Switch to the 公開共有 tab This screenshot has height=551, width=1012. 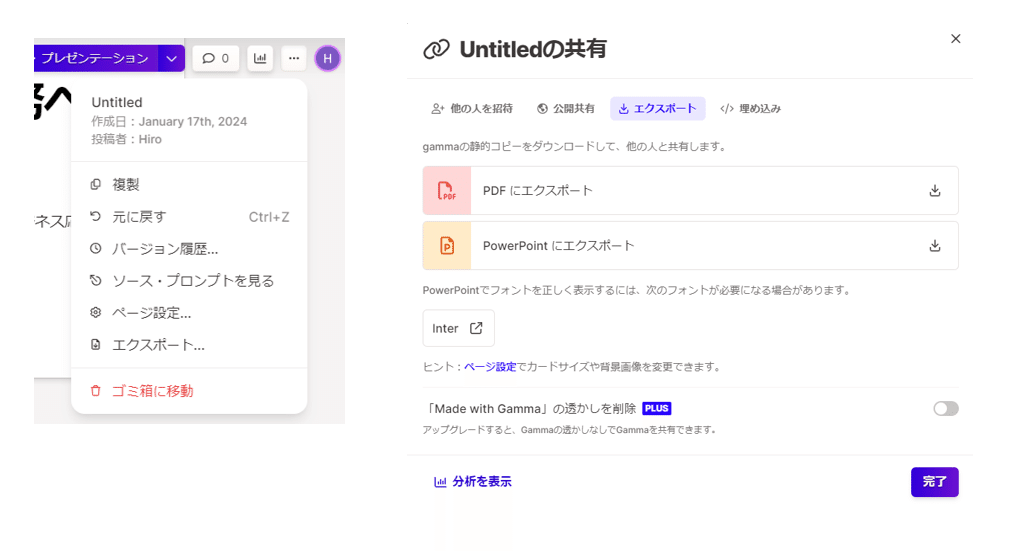point(566,108)
